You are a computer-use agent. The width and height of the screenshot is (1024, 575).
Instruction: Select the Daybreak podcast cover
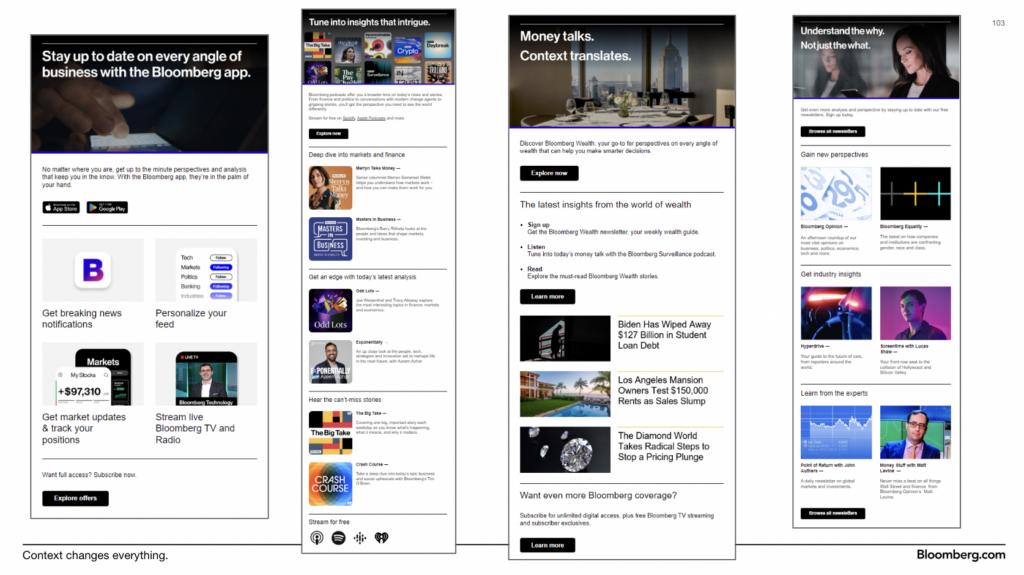(x=438, y=45)
